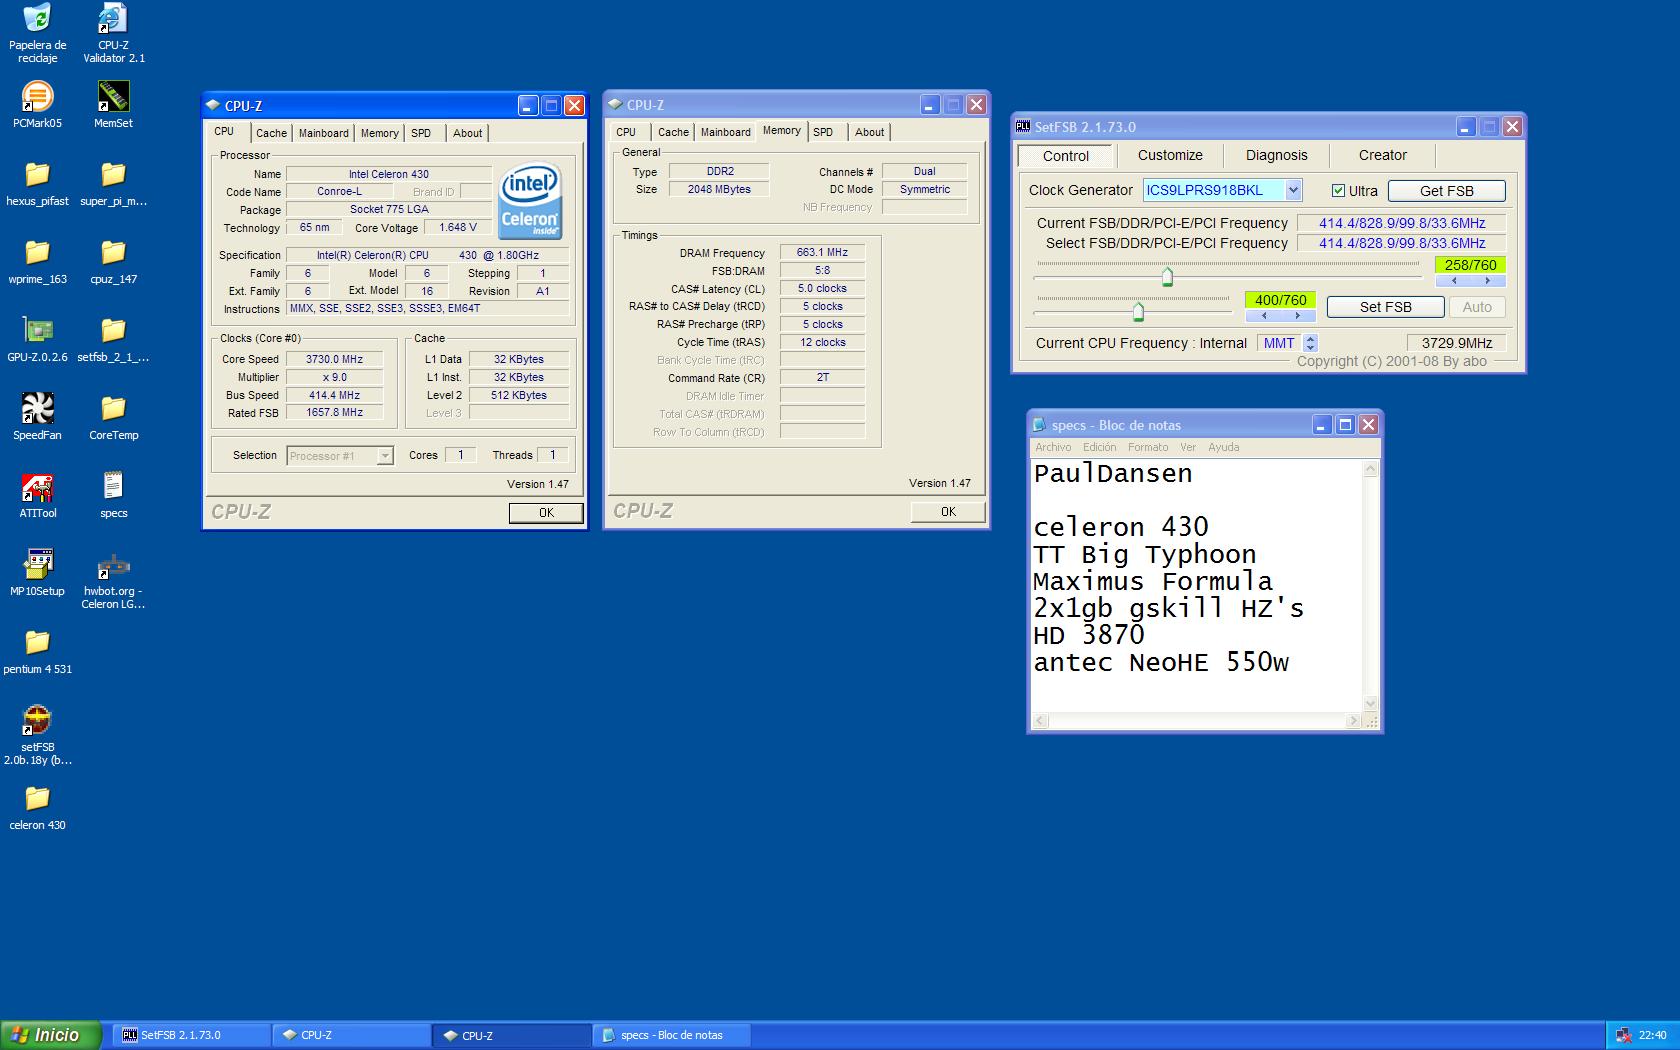Open the Ayuda menu in Notepad
Image resolution: width=1680 pixels, height=1050 pixels.
tap(1223, 447)
